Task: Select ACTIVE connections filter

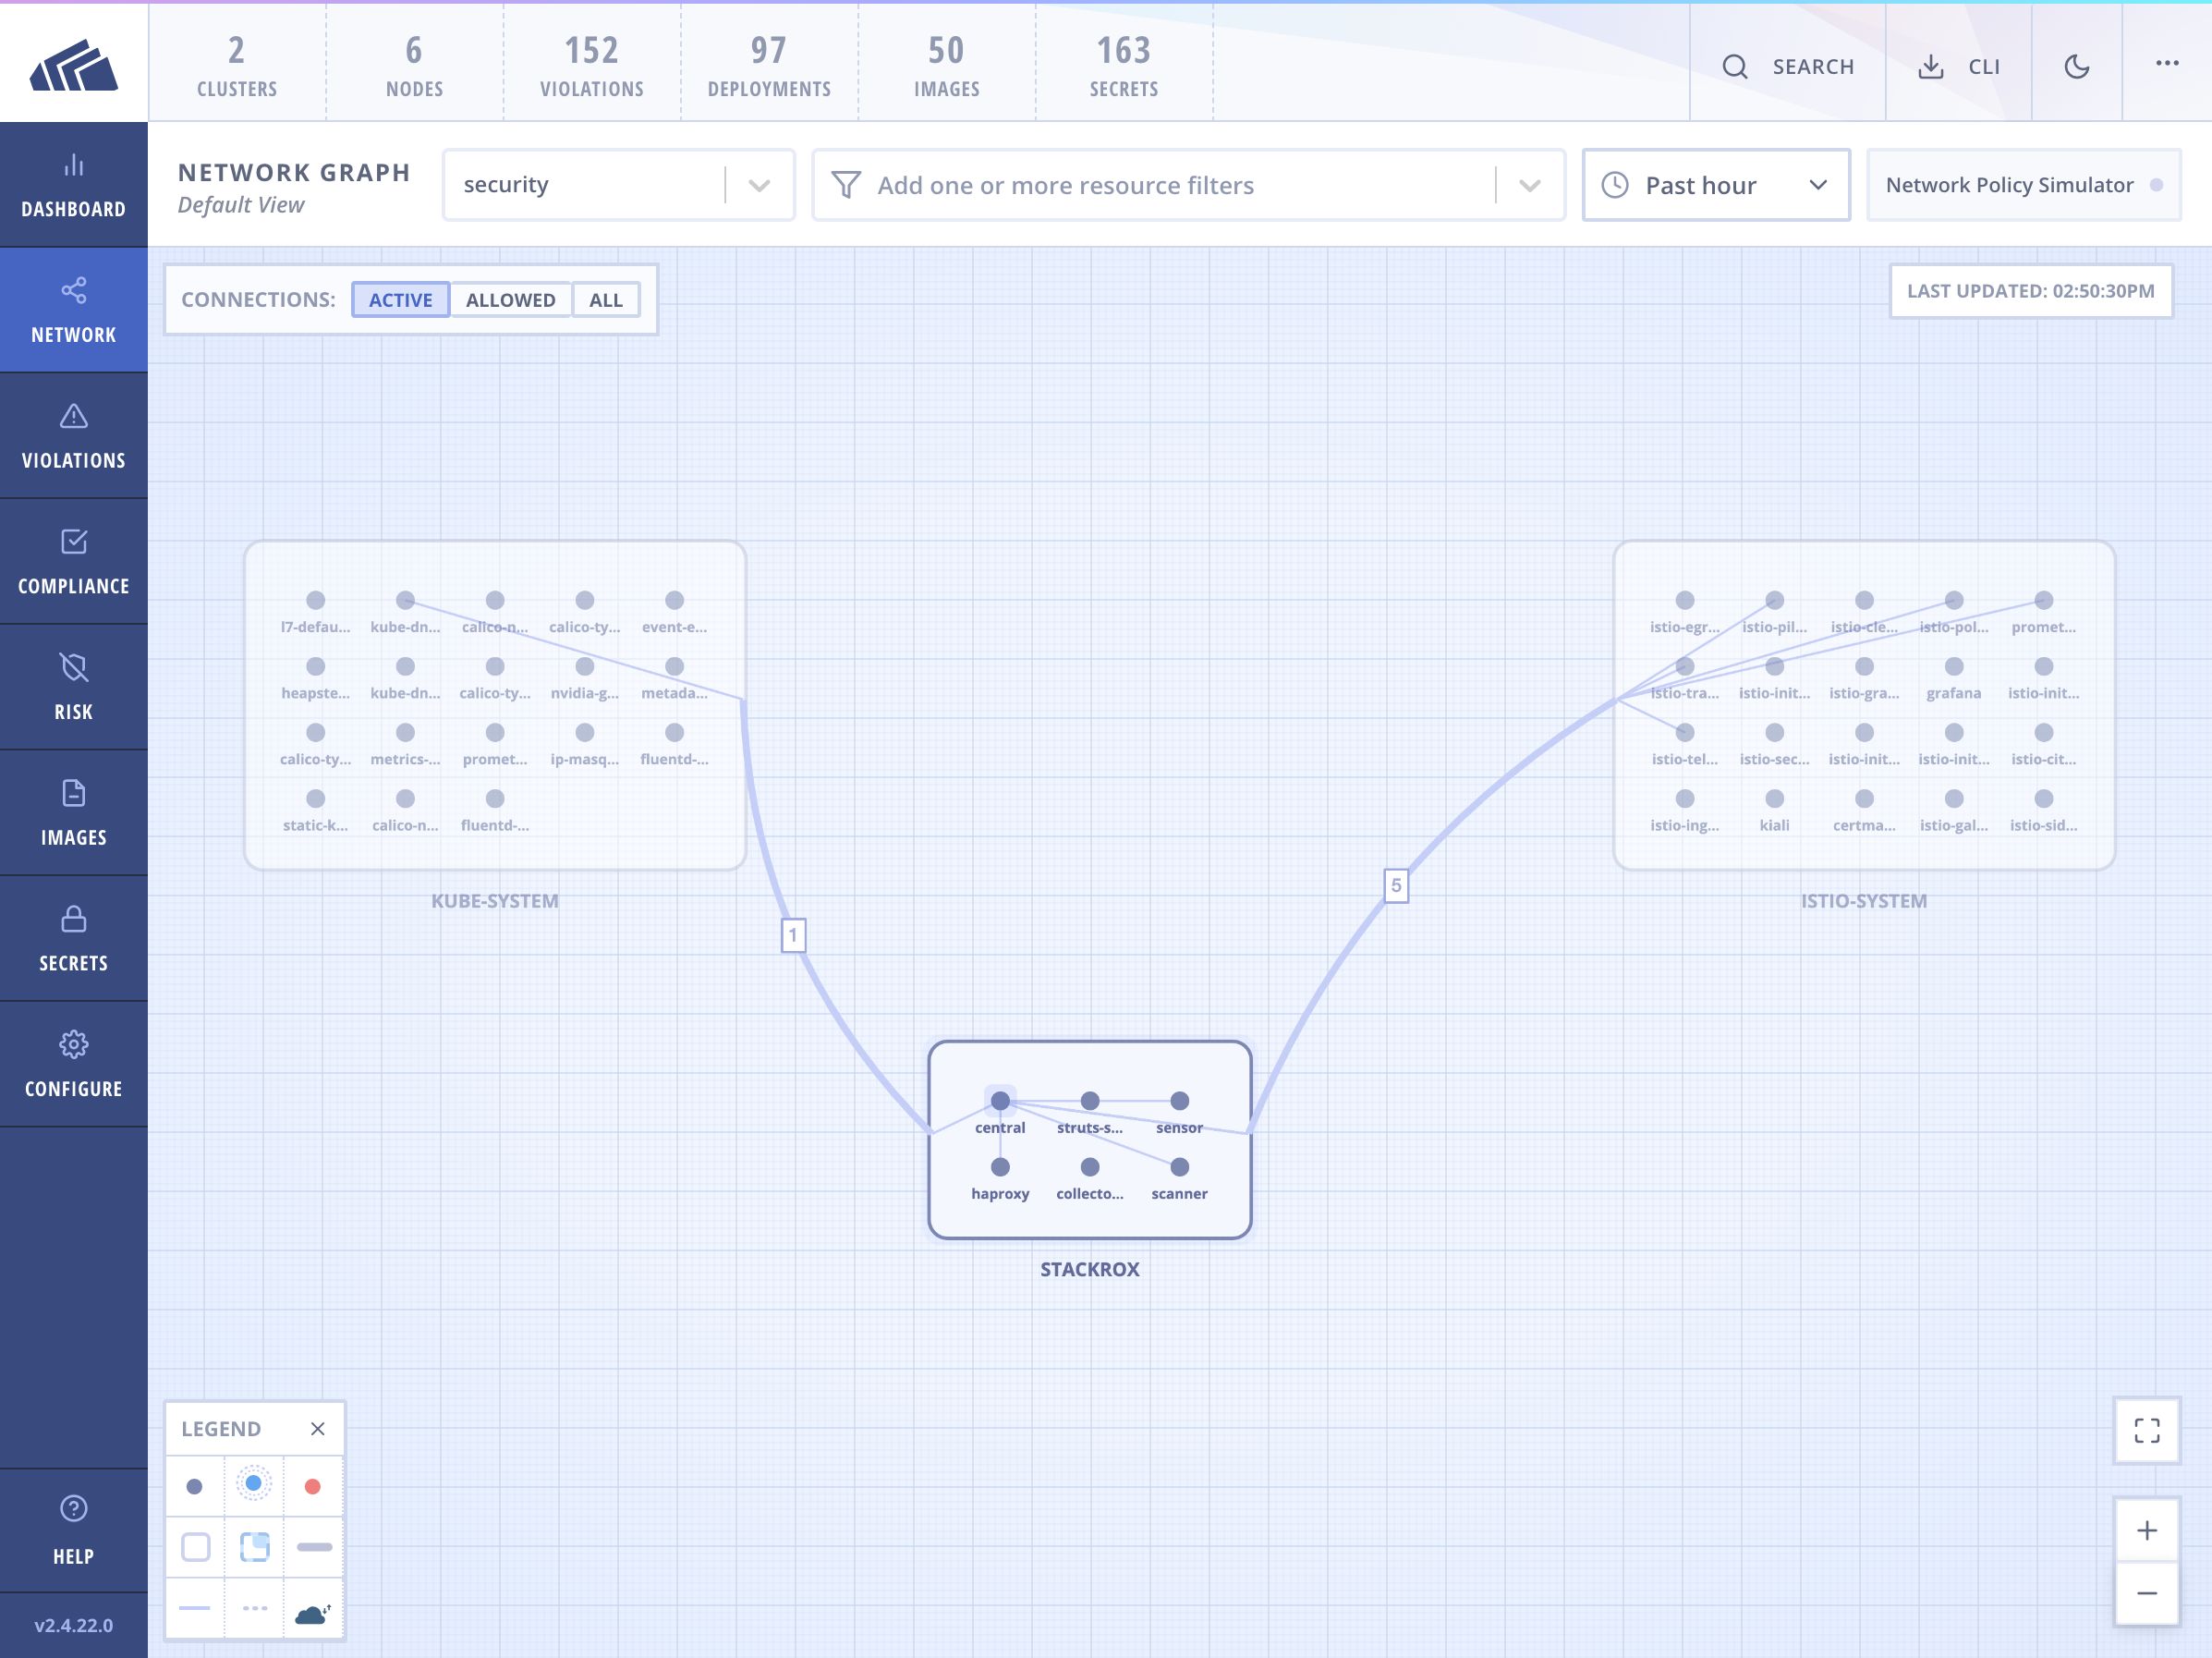Action: tap(401, 299)
